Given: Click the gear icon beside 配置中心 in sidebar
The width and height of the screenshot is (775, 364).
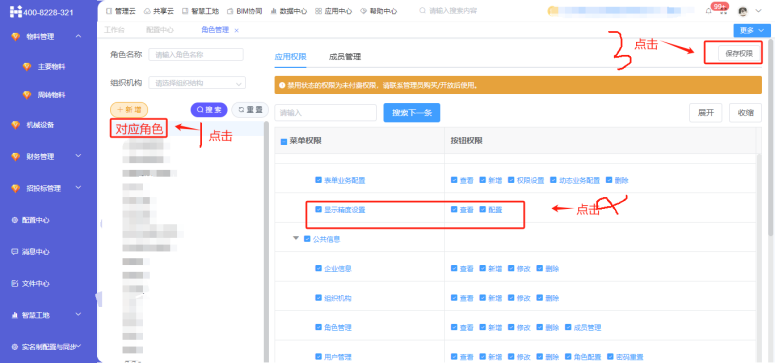Looking at the screenshot, I should (x=15, y=220).
